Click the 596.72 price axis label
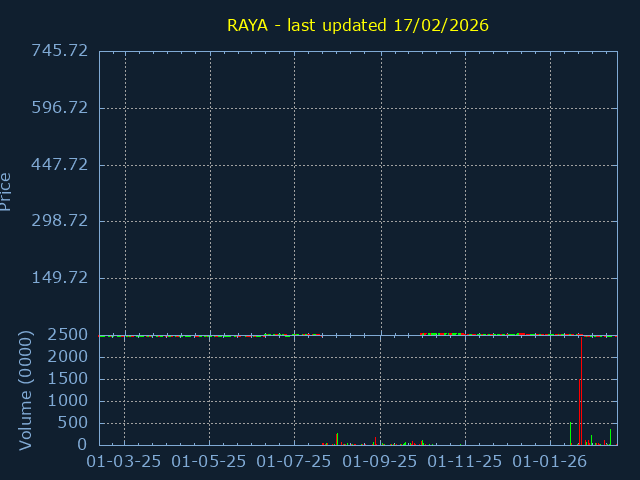640x480 pixels. click(60, 108)
